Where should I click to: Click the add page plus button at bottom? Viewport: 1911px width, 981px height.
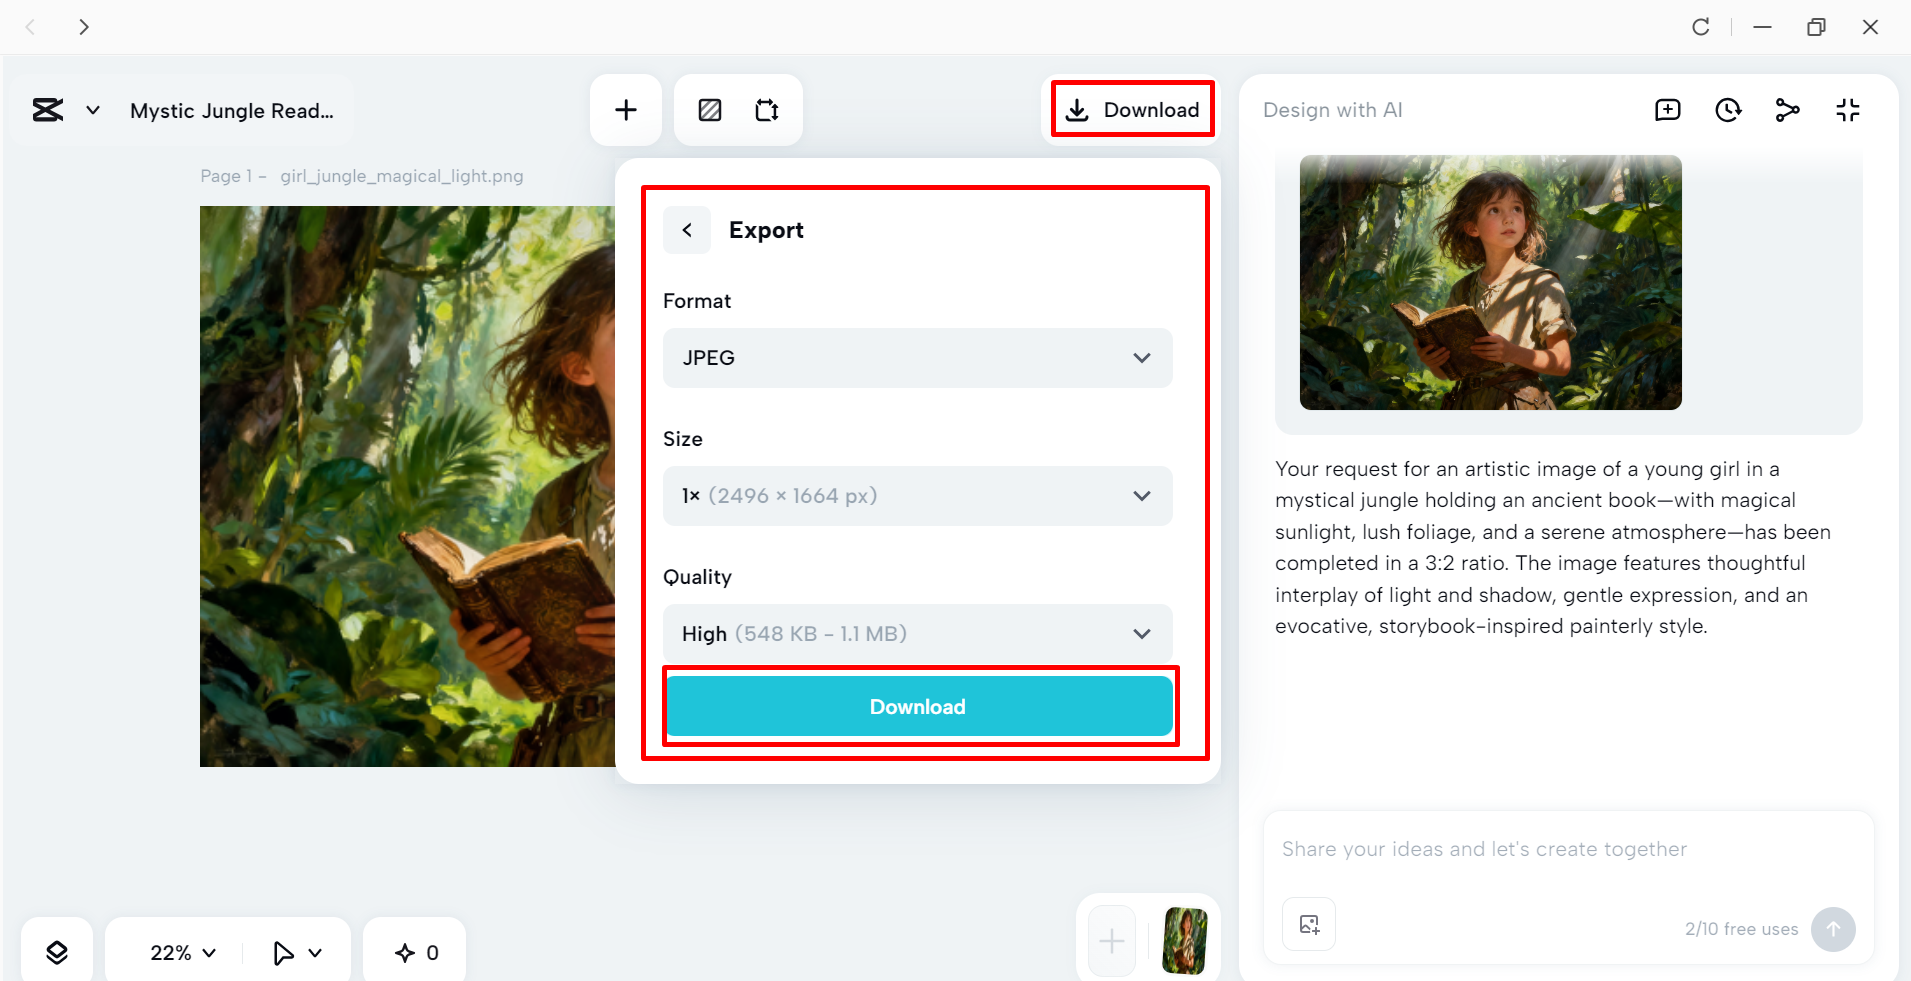point(1112,941)
